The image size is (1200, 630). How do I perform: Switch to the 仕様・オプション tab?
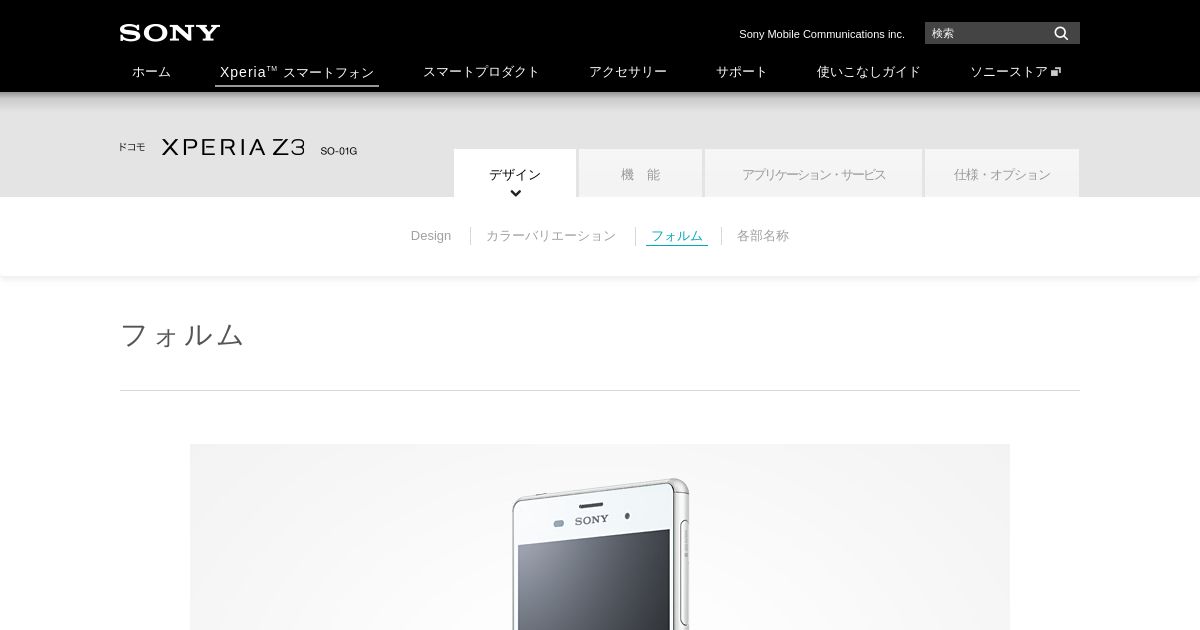1002,173
